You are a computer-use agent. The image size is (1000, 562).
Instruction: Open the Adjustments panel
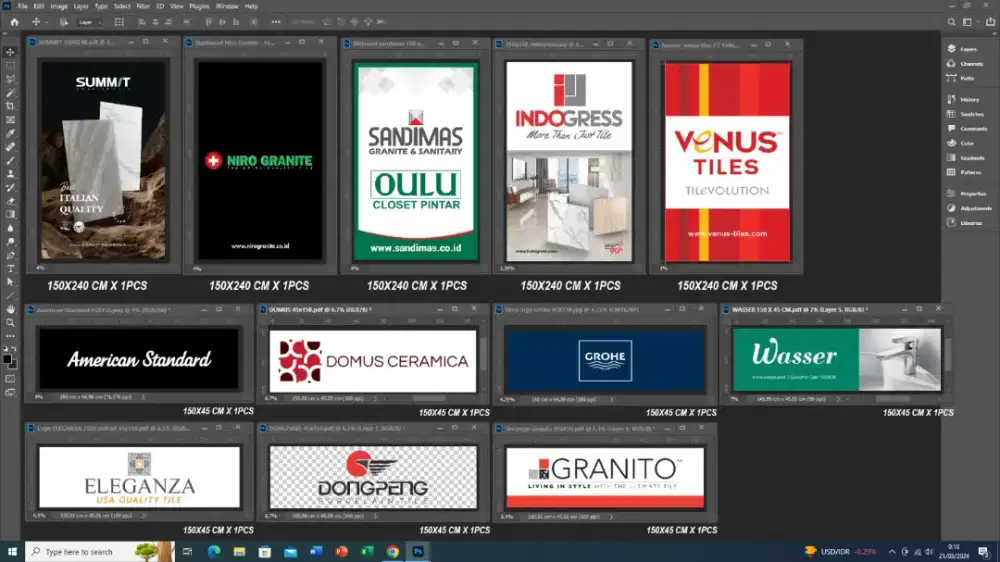969,208
